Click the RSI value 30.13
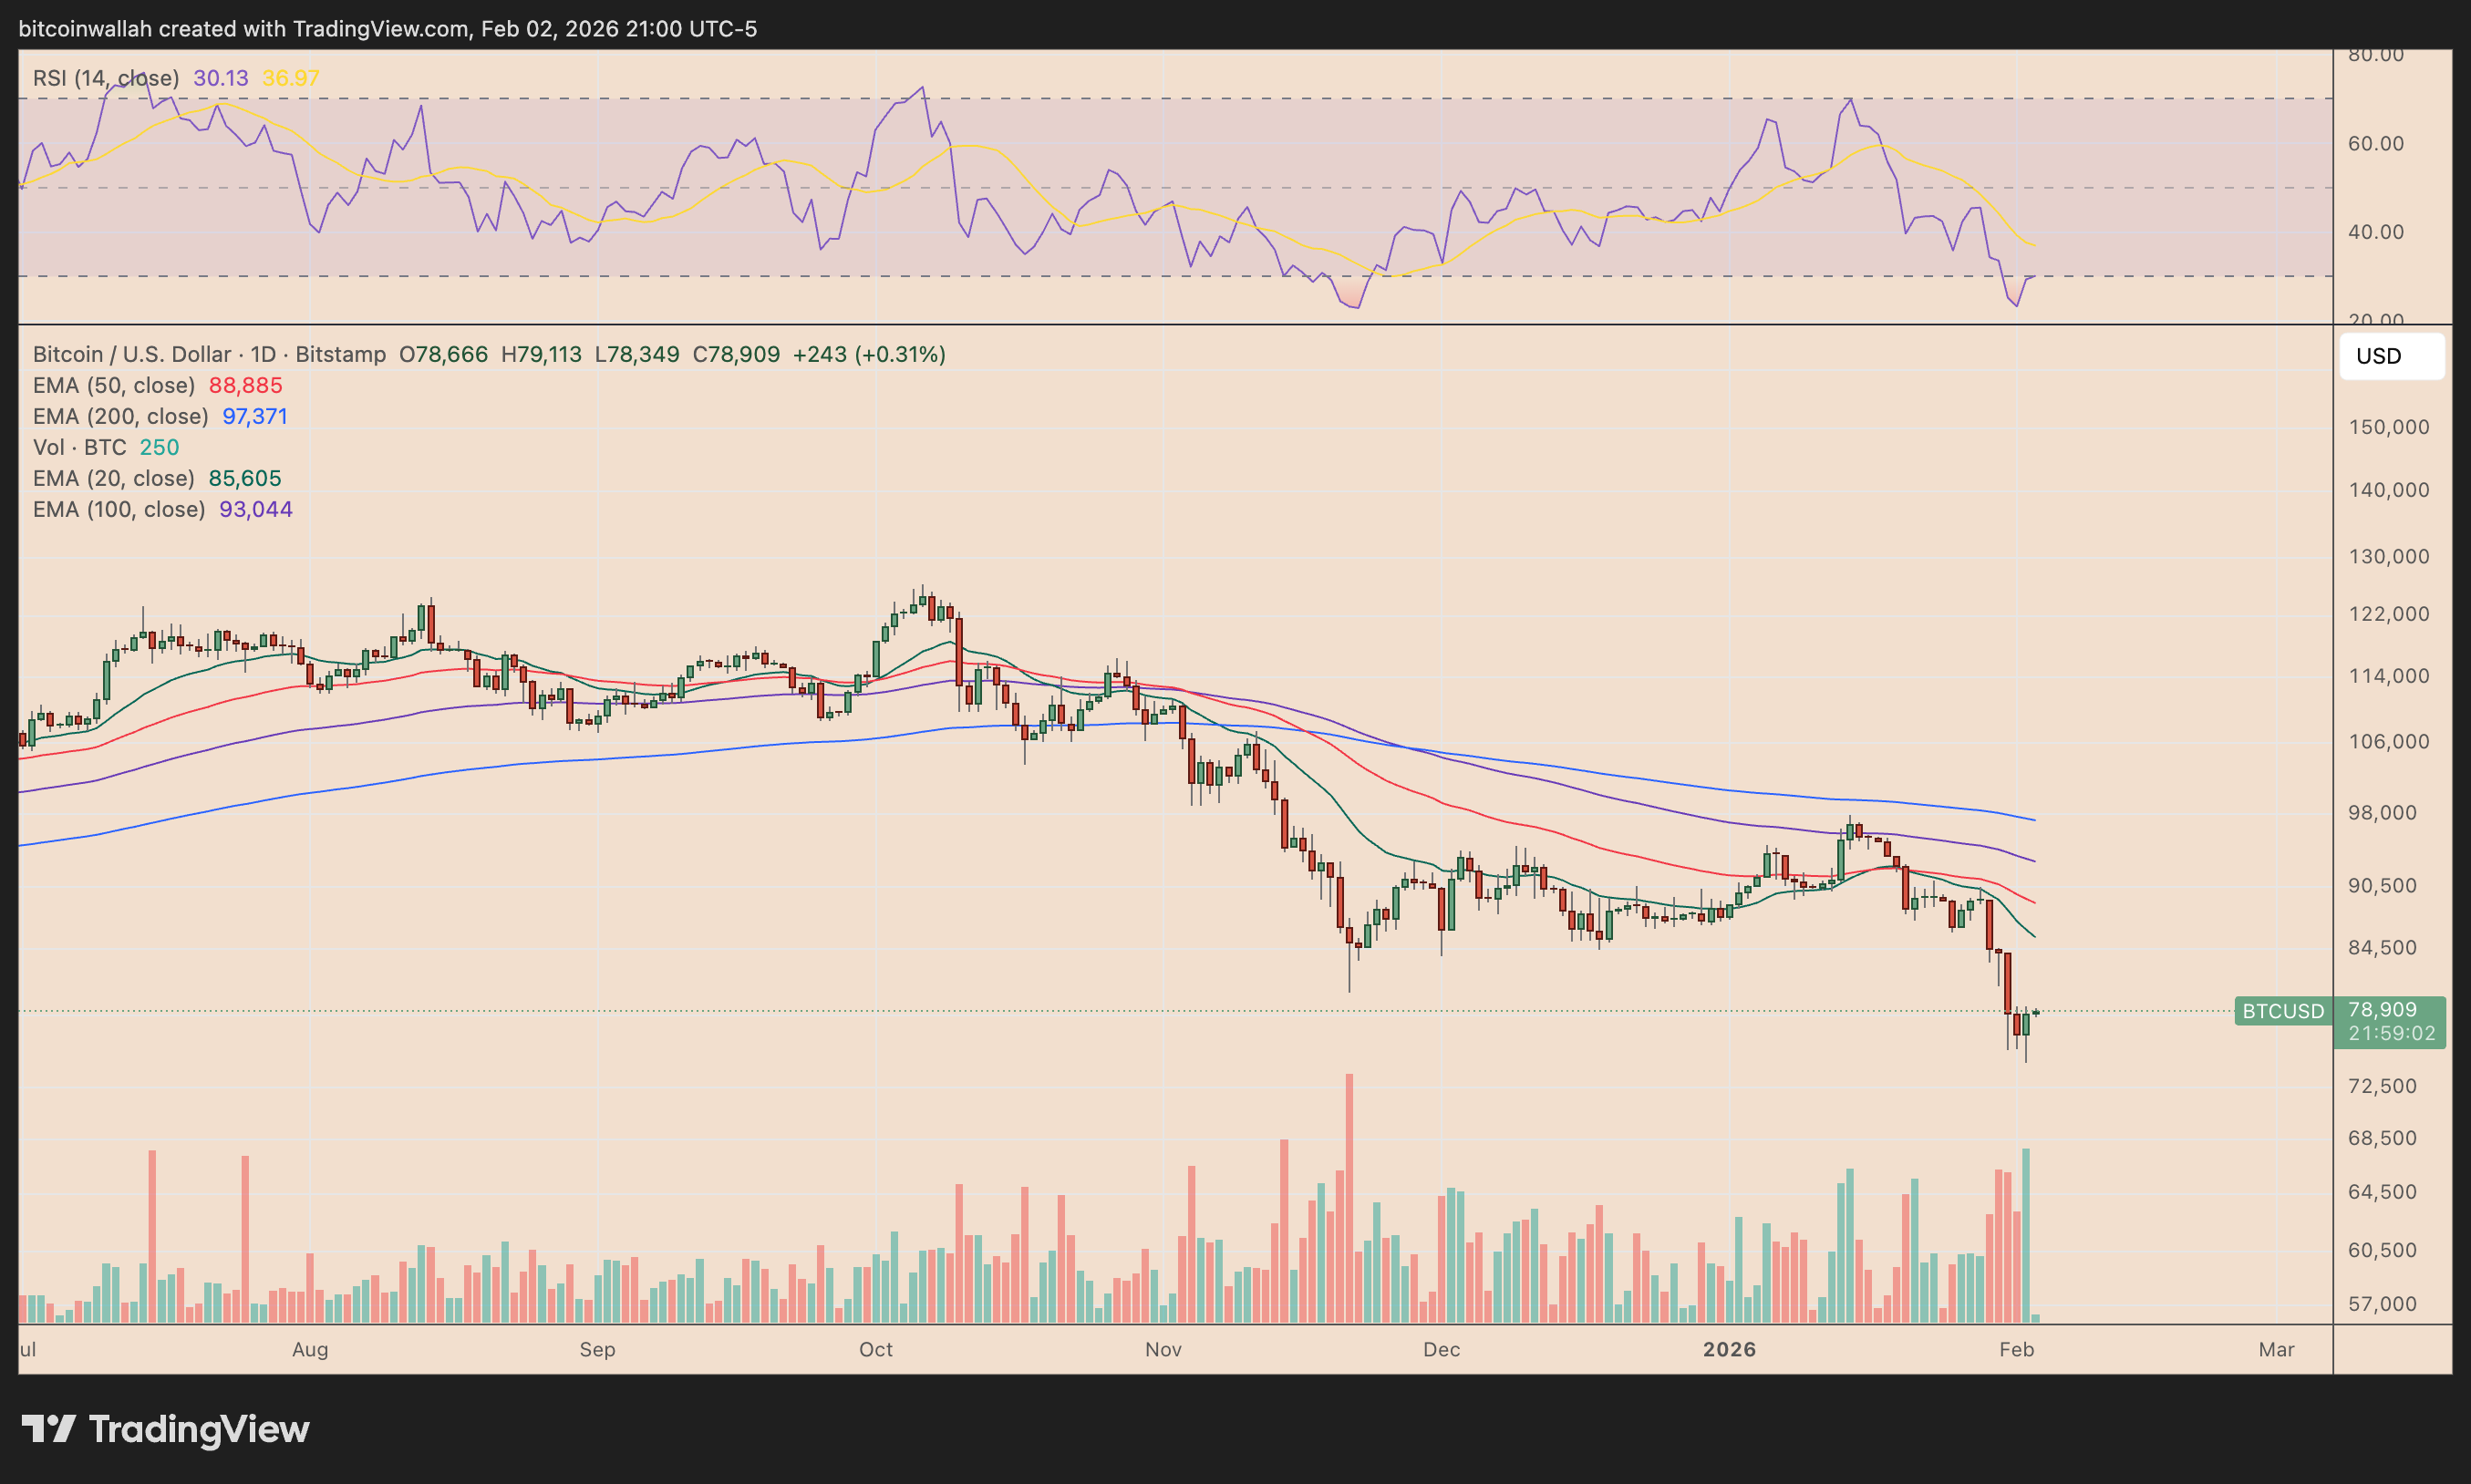Image resolution: width=2471 pixels, height=1484 pixels. (222, 77)
